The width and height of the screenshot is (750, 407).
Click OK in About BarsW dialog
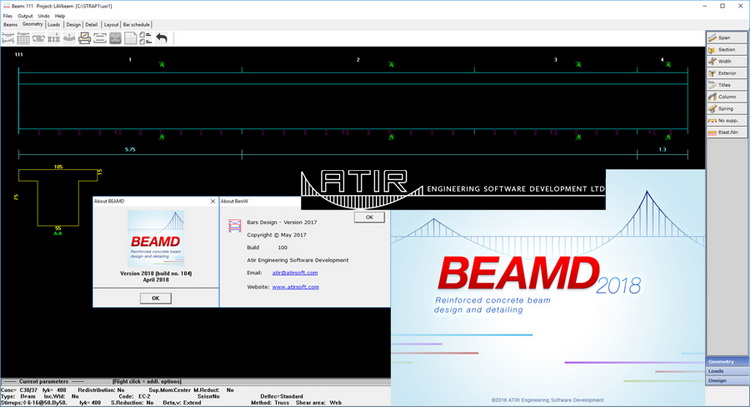(x=369, y=217)
